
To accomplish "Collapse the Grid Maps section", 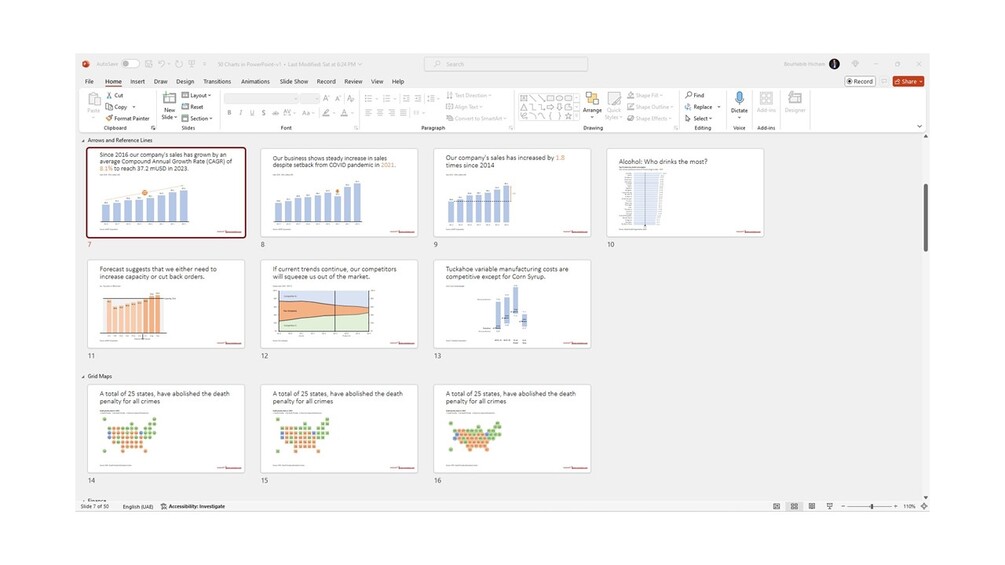I will tap(83, 377).
